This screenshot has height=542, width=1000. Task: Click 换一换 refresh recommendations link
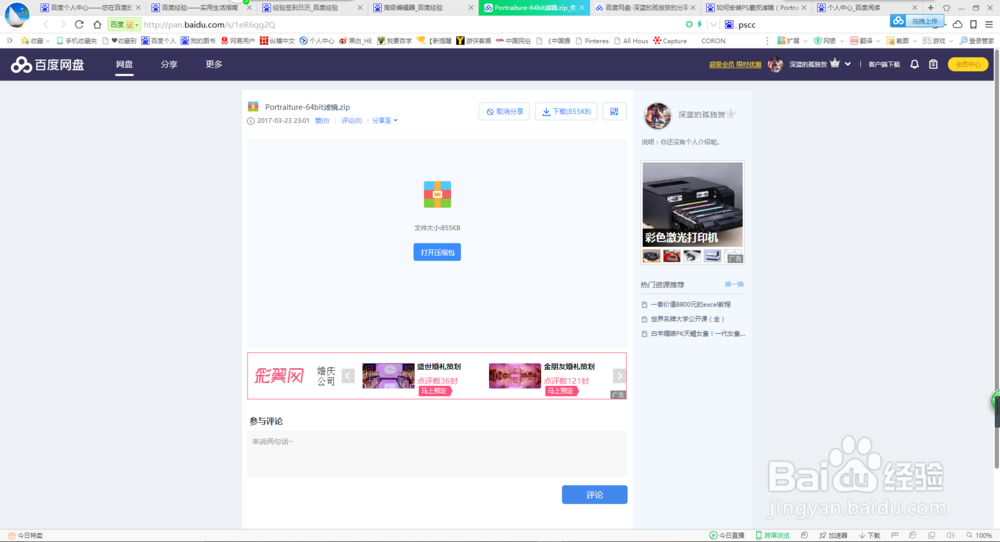[x=734, y=284]
